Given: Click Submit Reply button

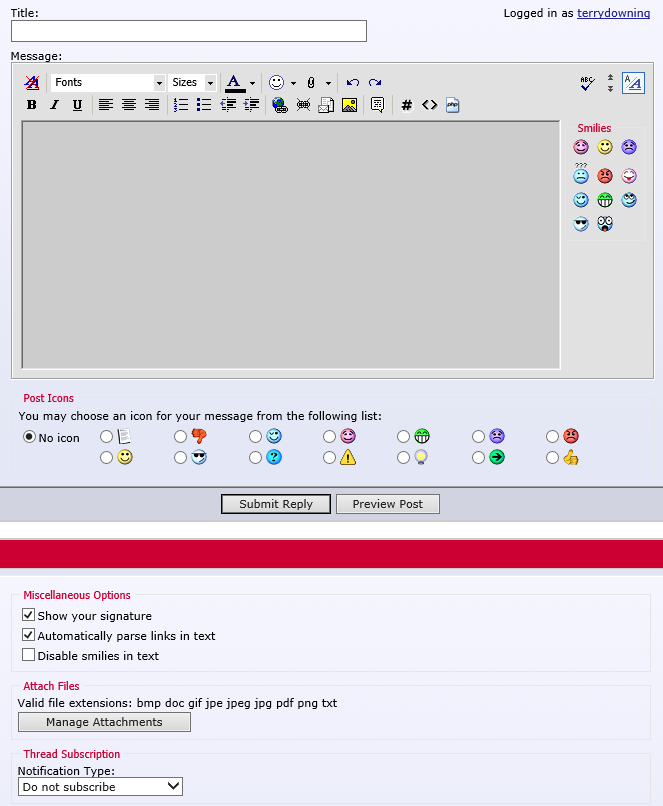Looking at the screenshot, I should 276,504.
